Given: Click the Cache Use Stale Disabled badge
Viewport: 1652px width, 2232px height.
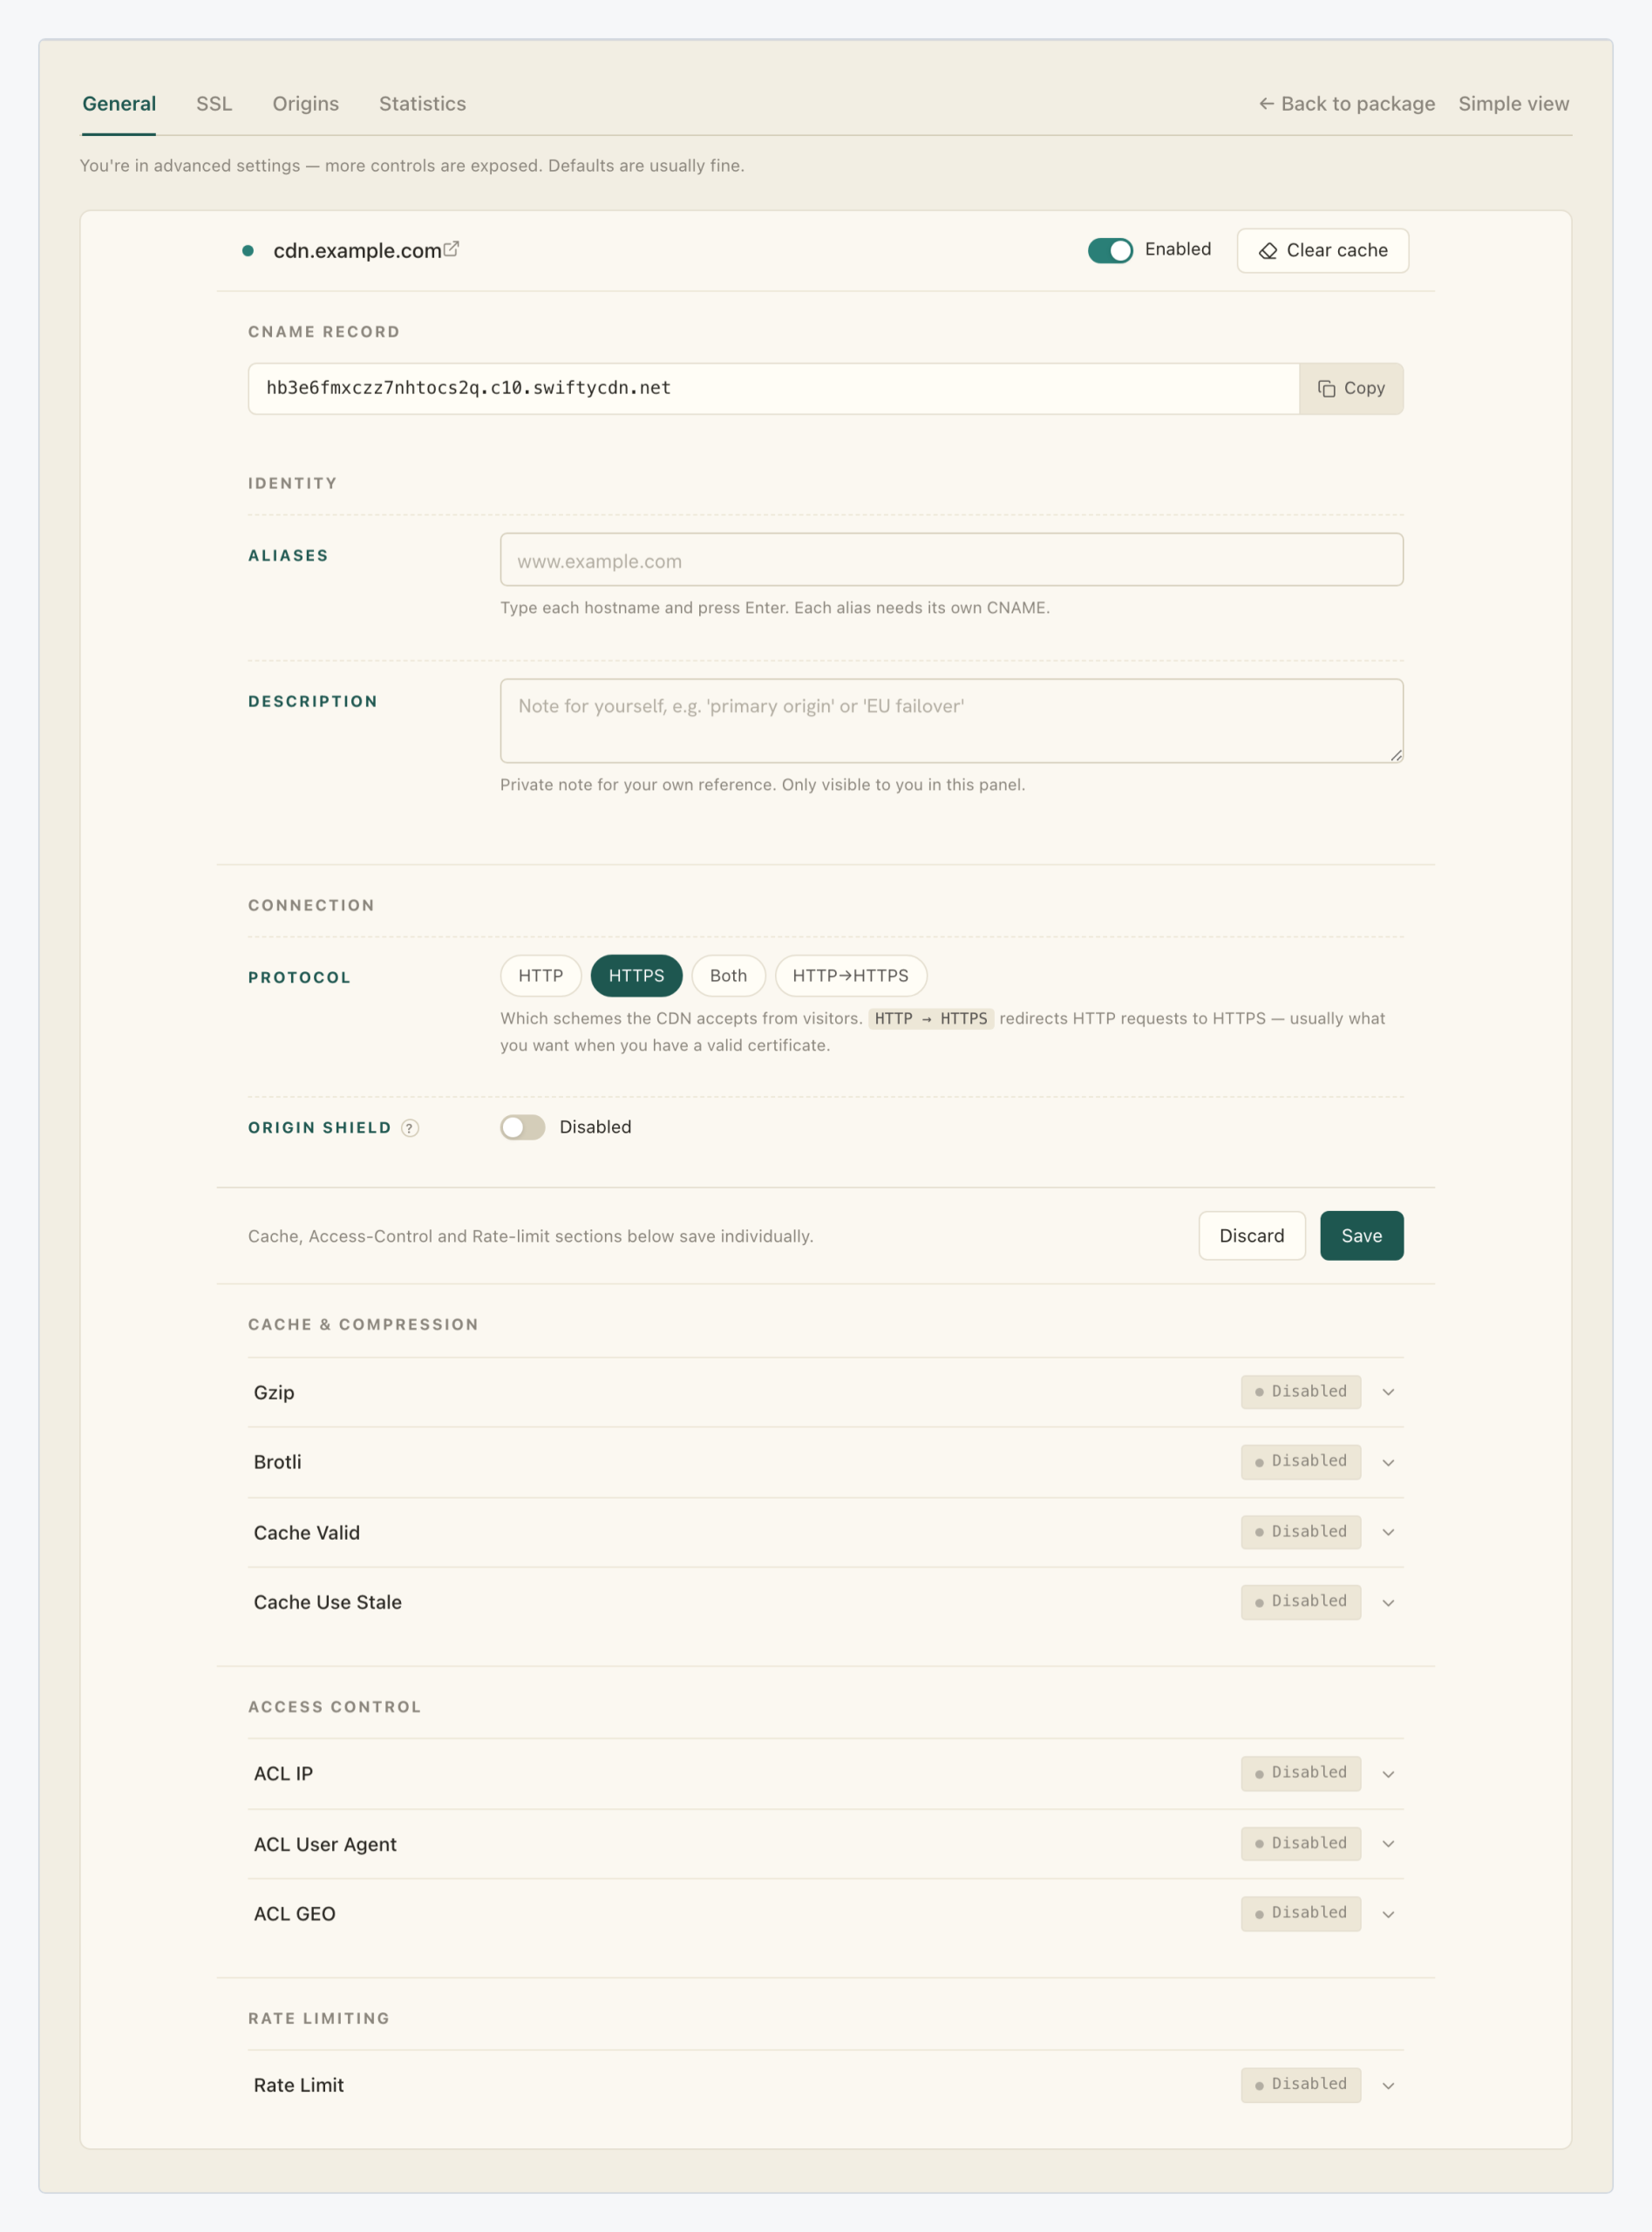Looking at the screenshot, I should click(x=1300, y=1602).
